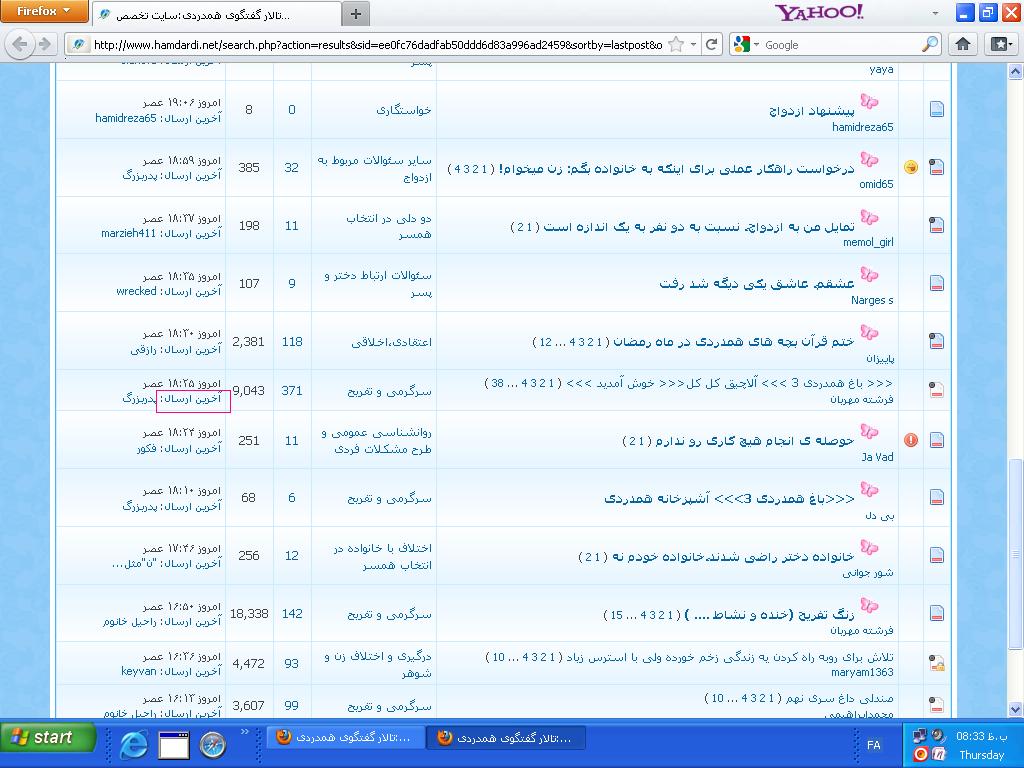Click thread status icon in 'پیشنهاد ازدواج' row
This screenshot has height=768, width=1024.
pyautogui.click(x=937, y=109)
